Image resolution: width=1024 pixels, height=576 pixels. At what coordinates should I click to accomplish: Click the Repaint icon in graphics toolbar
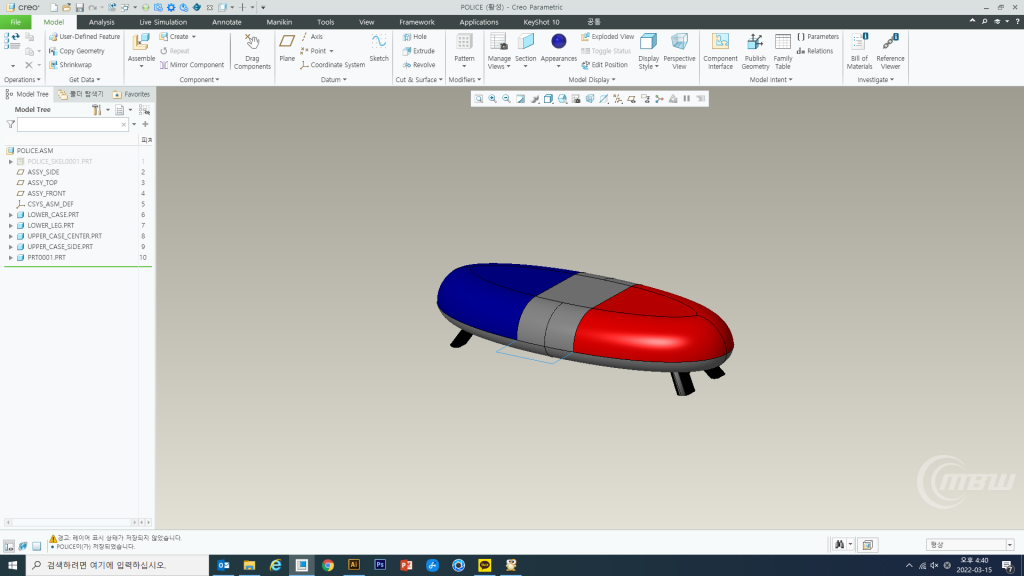point(520,99)
